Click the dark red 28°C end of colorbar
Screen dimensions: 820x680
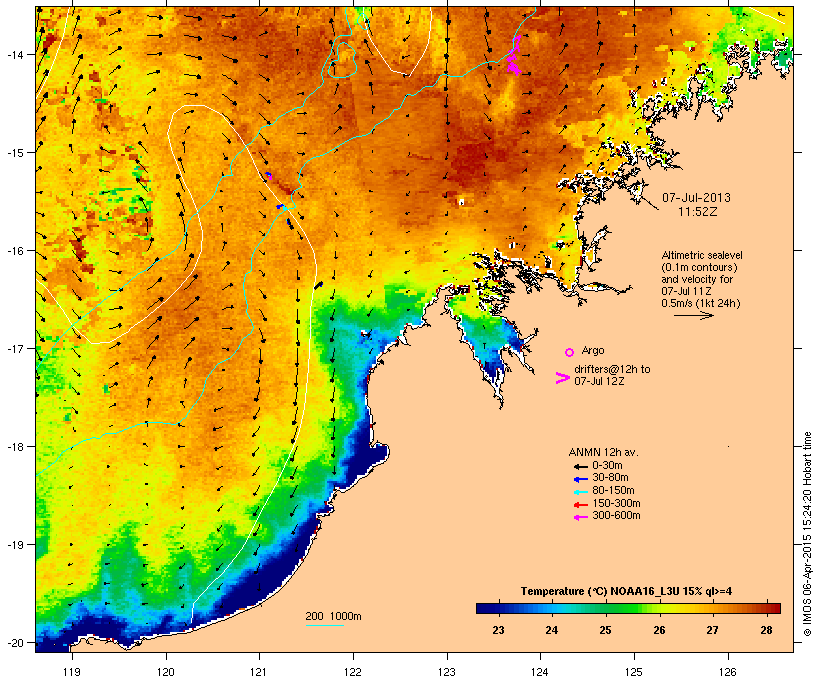tap(773, 608)
